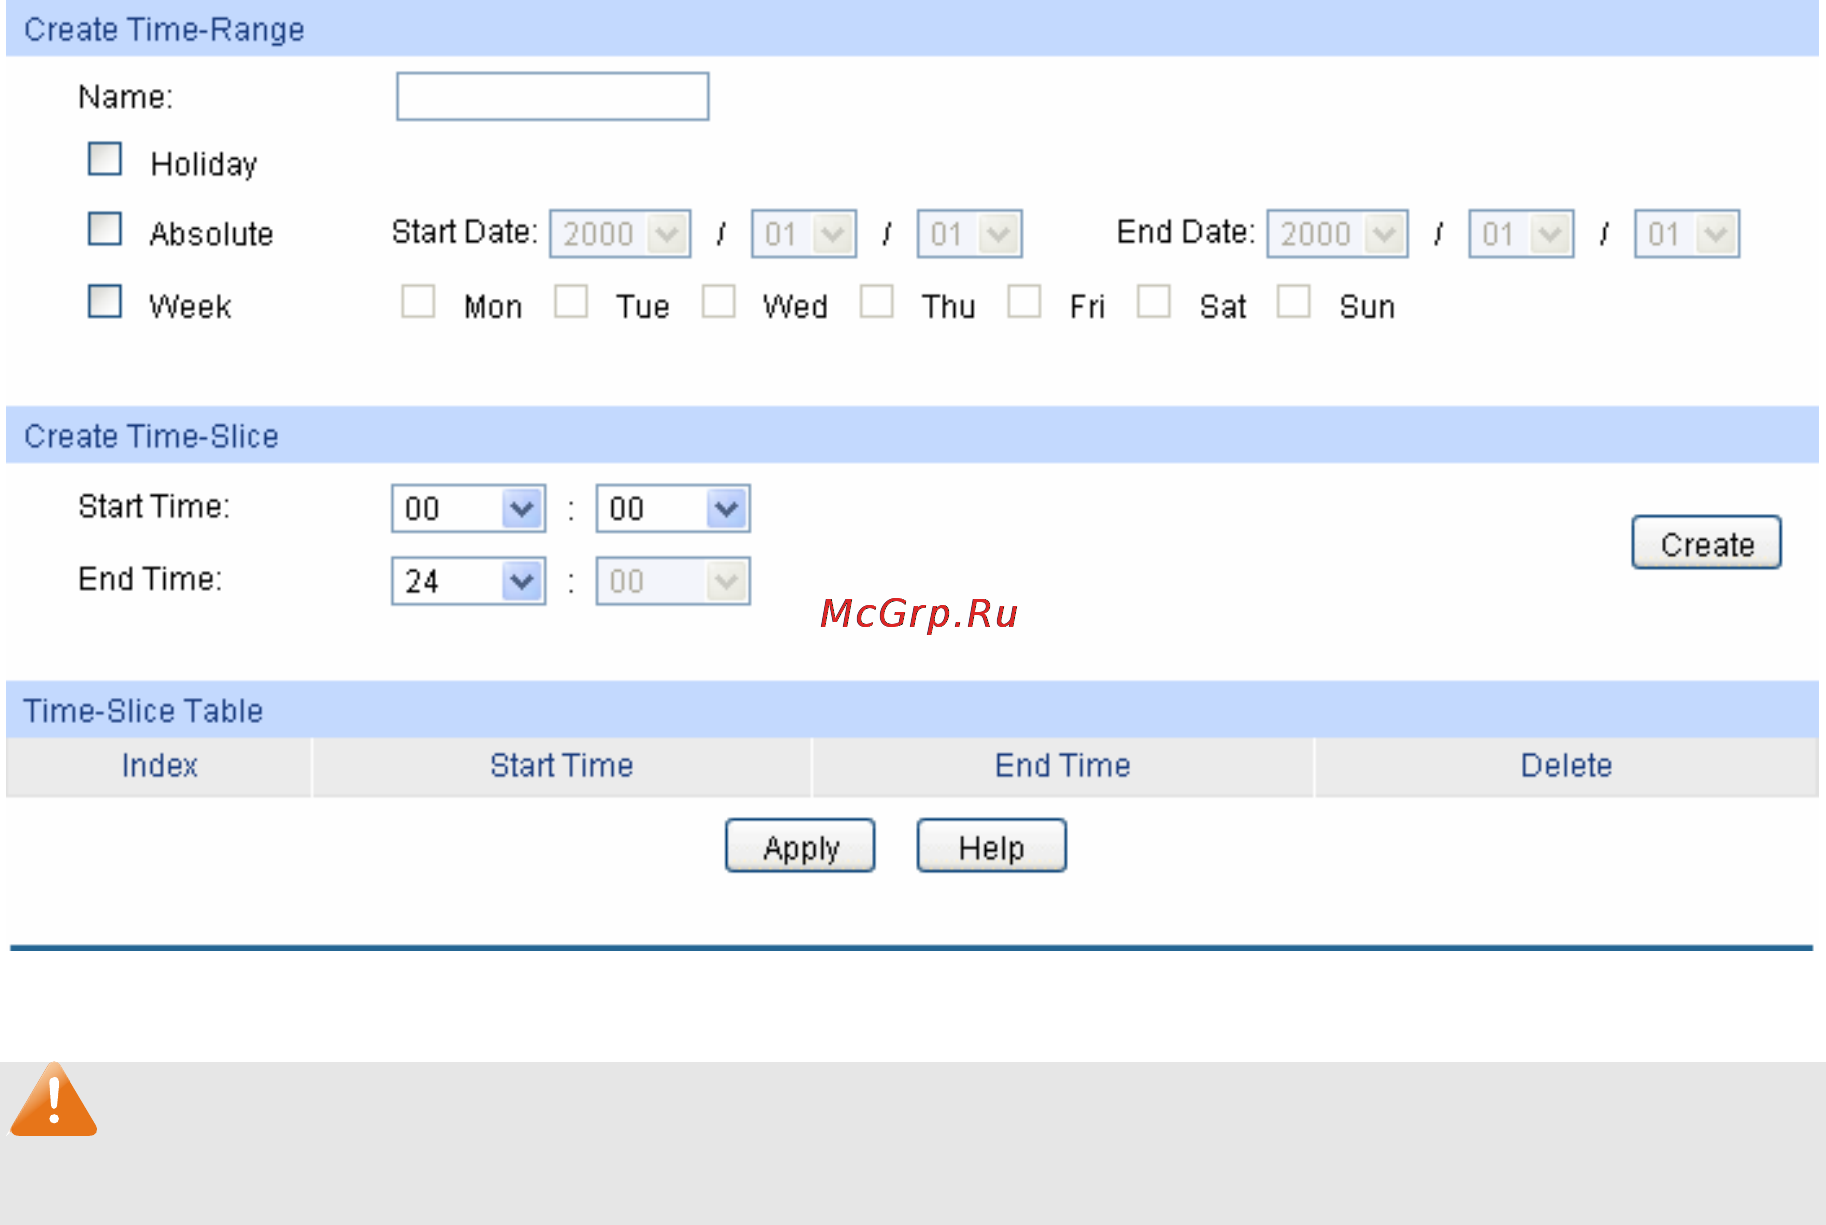Open the Start Time minute dropdown
The height and width of the screenshot is (1225, 1826).
tap(673, 509)
